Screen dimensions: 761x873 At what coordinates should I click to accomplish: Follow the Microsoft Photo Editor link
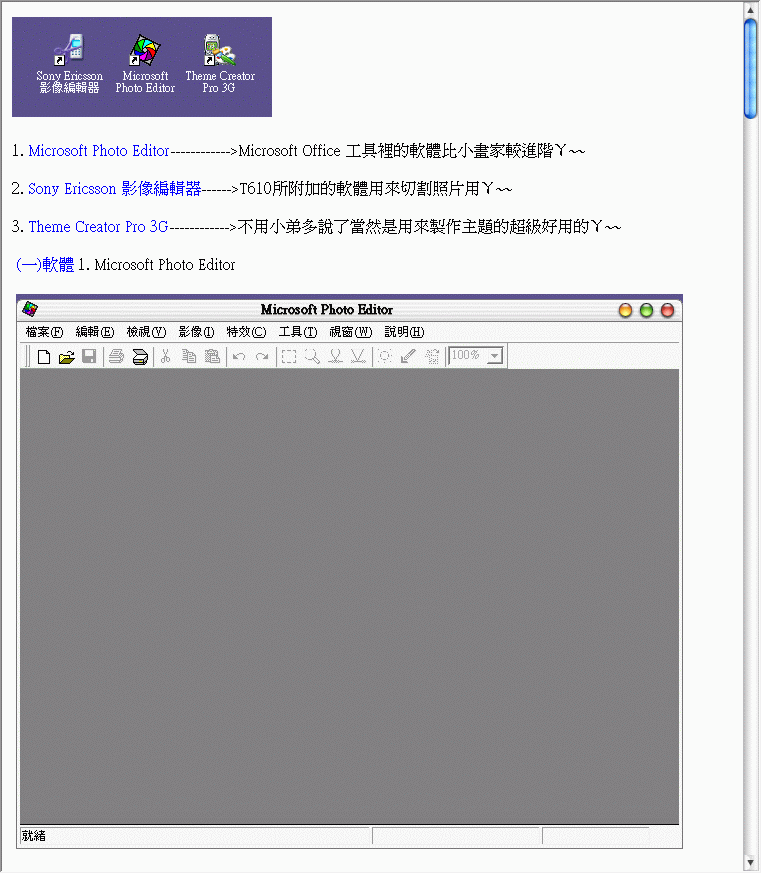99,151
